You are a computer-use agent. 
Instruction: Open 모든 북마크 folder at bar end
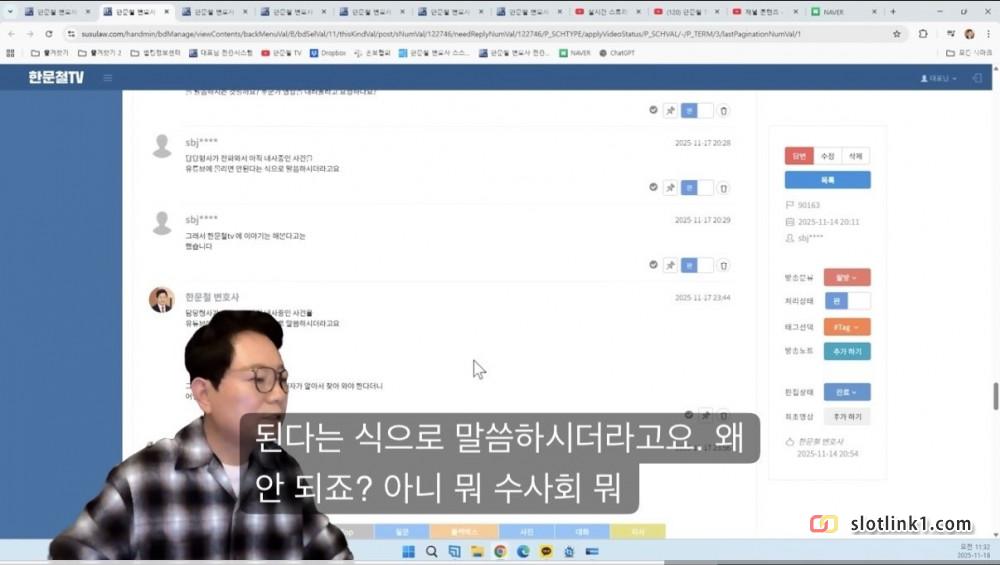pyautogui.click(x=969, y=53)
